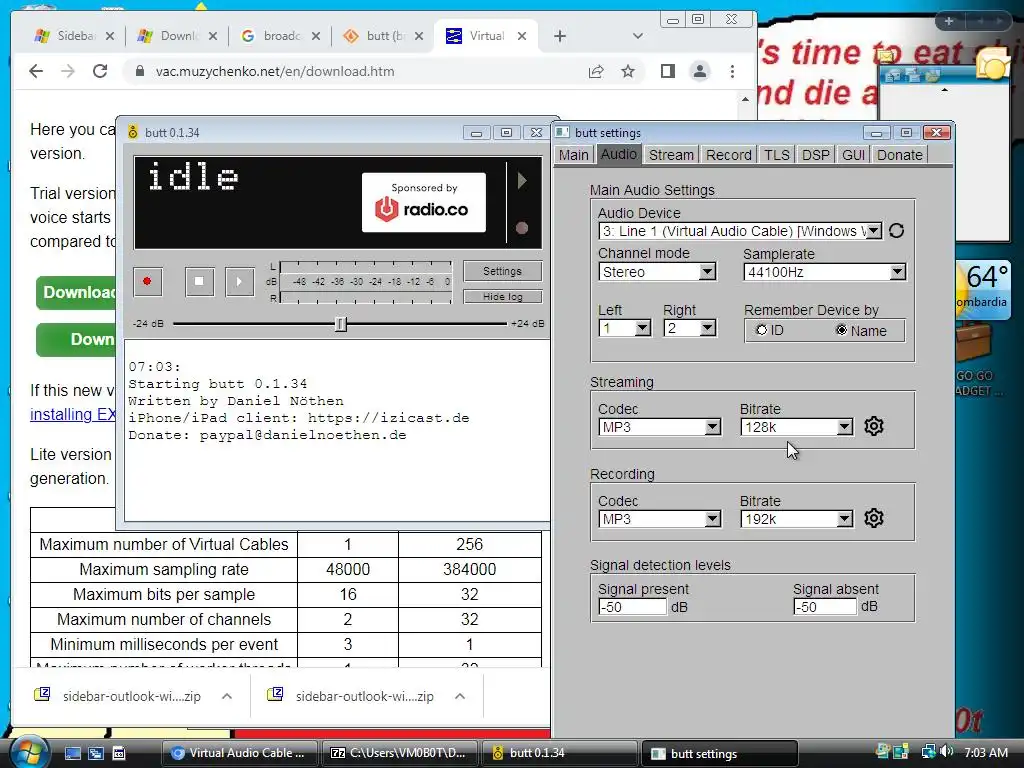This screenshot has height=768, width=1024.
Task: Click the installing EX link on webpage
Action: click(x=72, y=414)
